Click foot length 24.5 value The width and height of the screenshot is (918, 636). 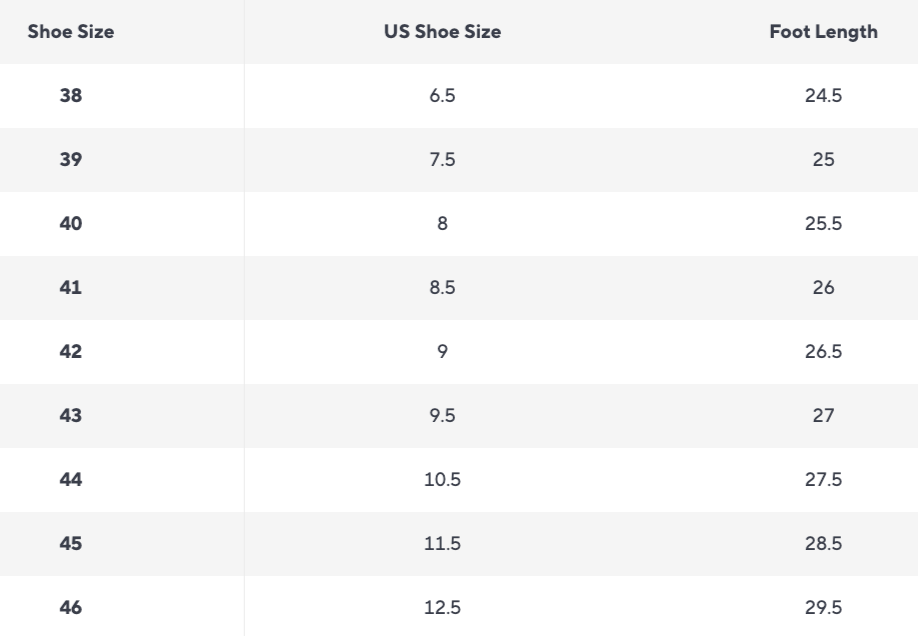[x=823, y=96]
